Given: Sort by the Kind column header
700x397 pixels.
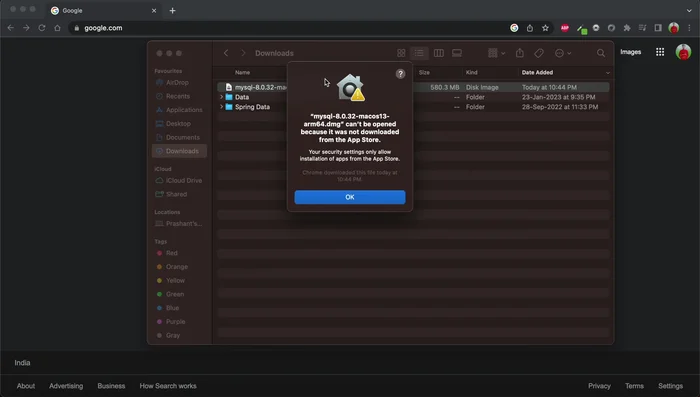Looking at the screenshot, I should (471, 72).
